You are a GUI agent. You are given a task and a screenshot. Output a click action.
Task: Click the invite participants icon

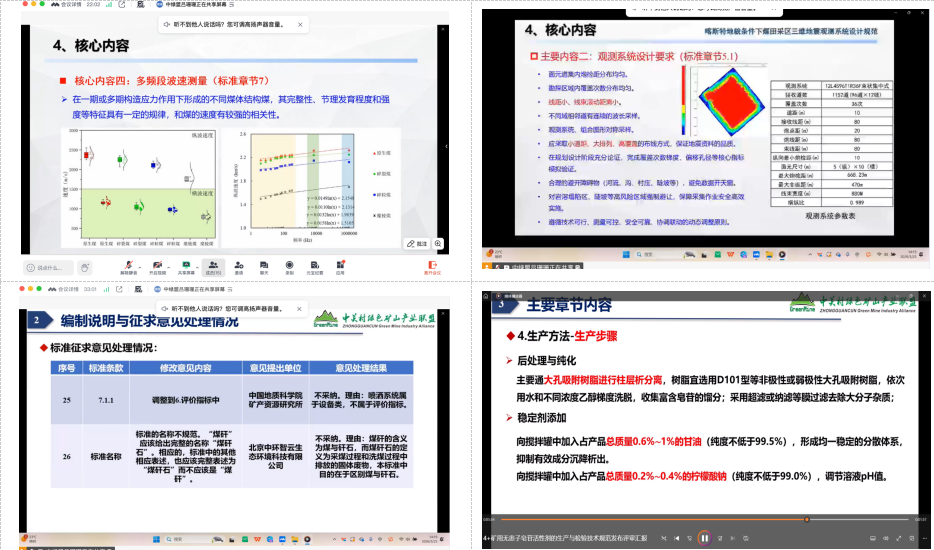239,267
